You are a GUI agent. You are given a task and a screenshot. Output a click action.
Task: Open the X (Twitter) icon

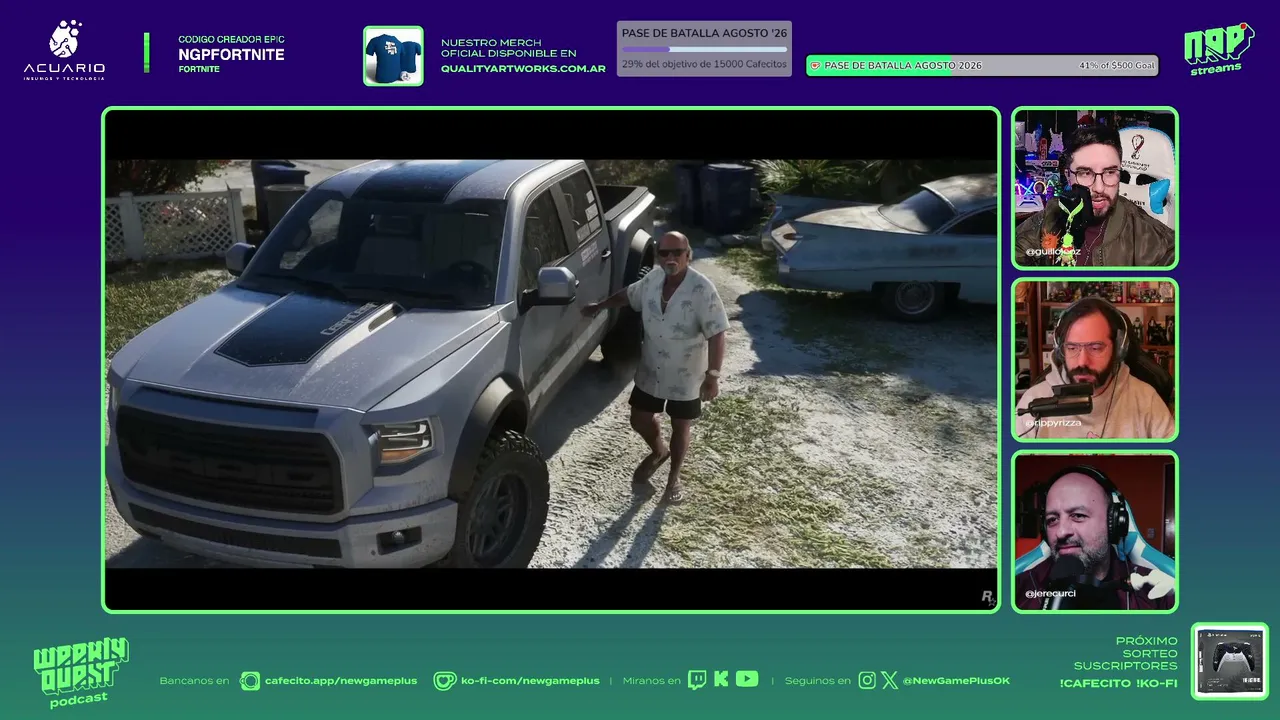pos(889,681)
